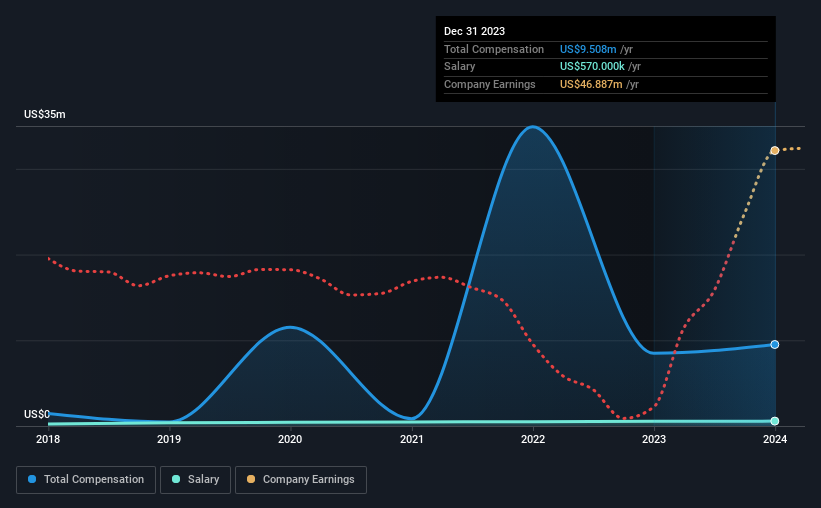Click the US$570.000k salary value

592,67
